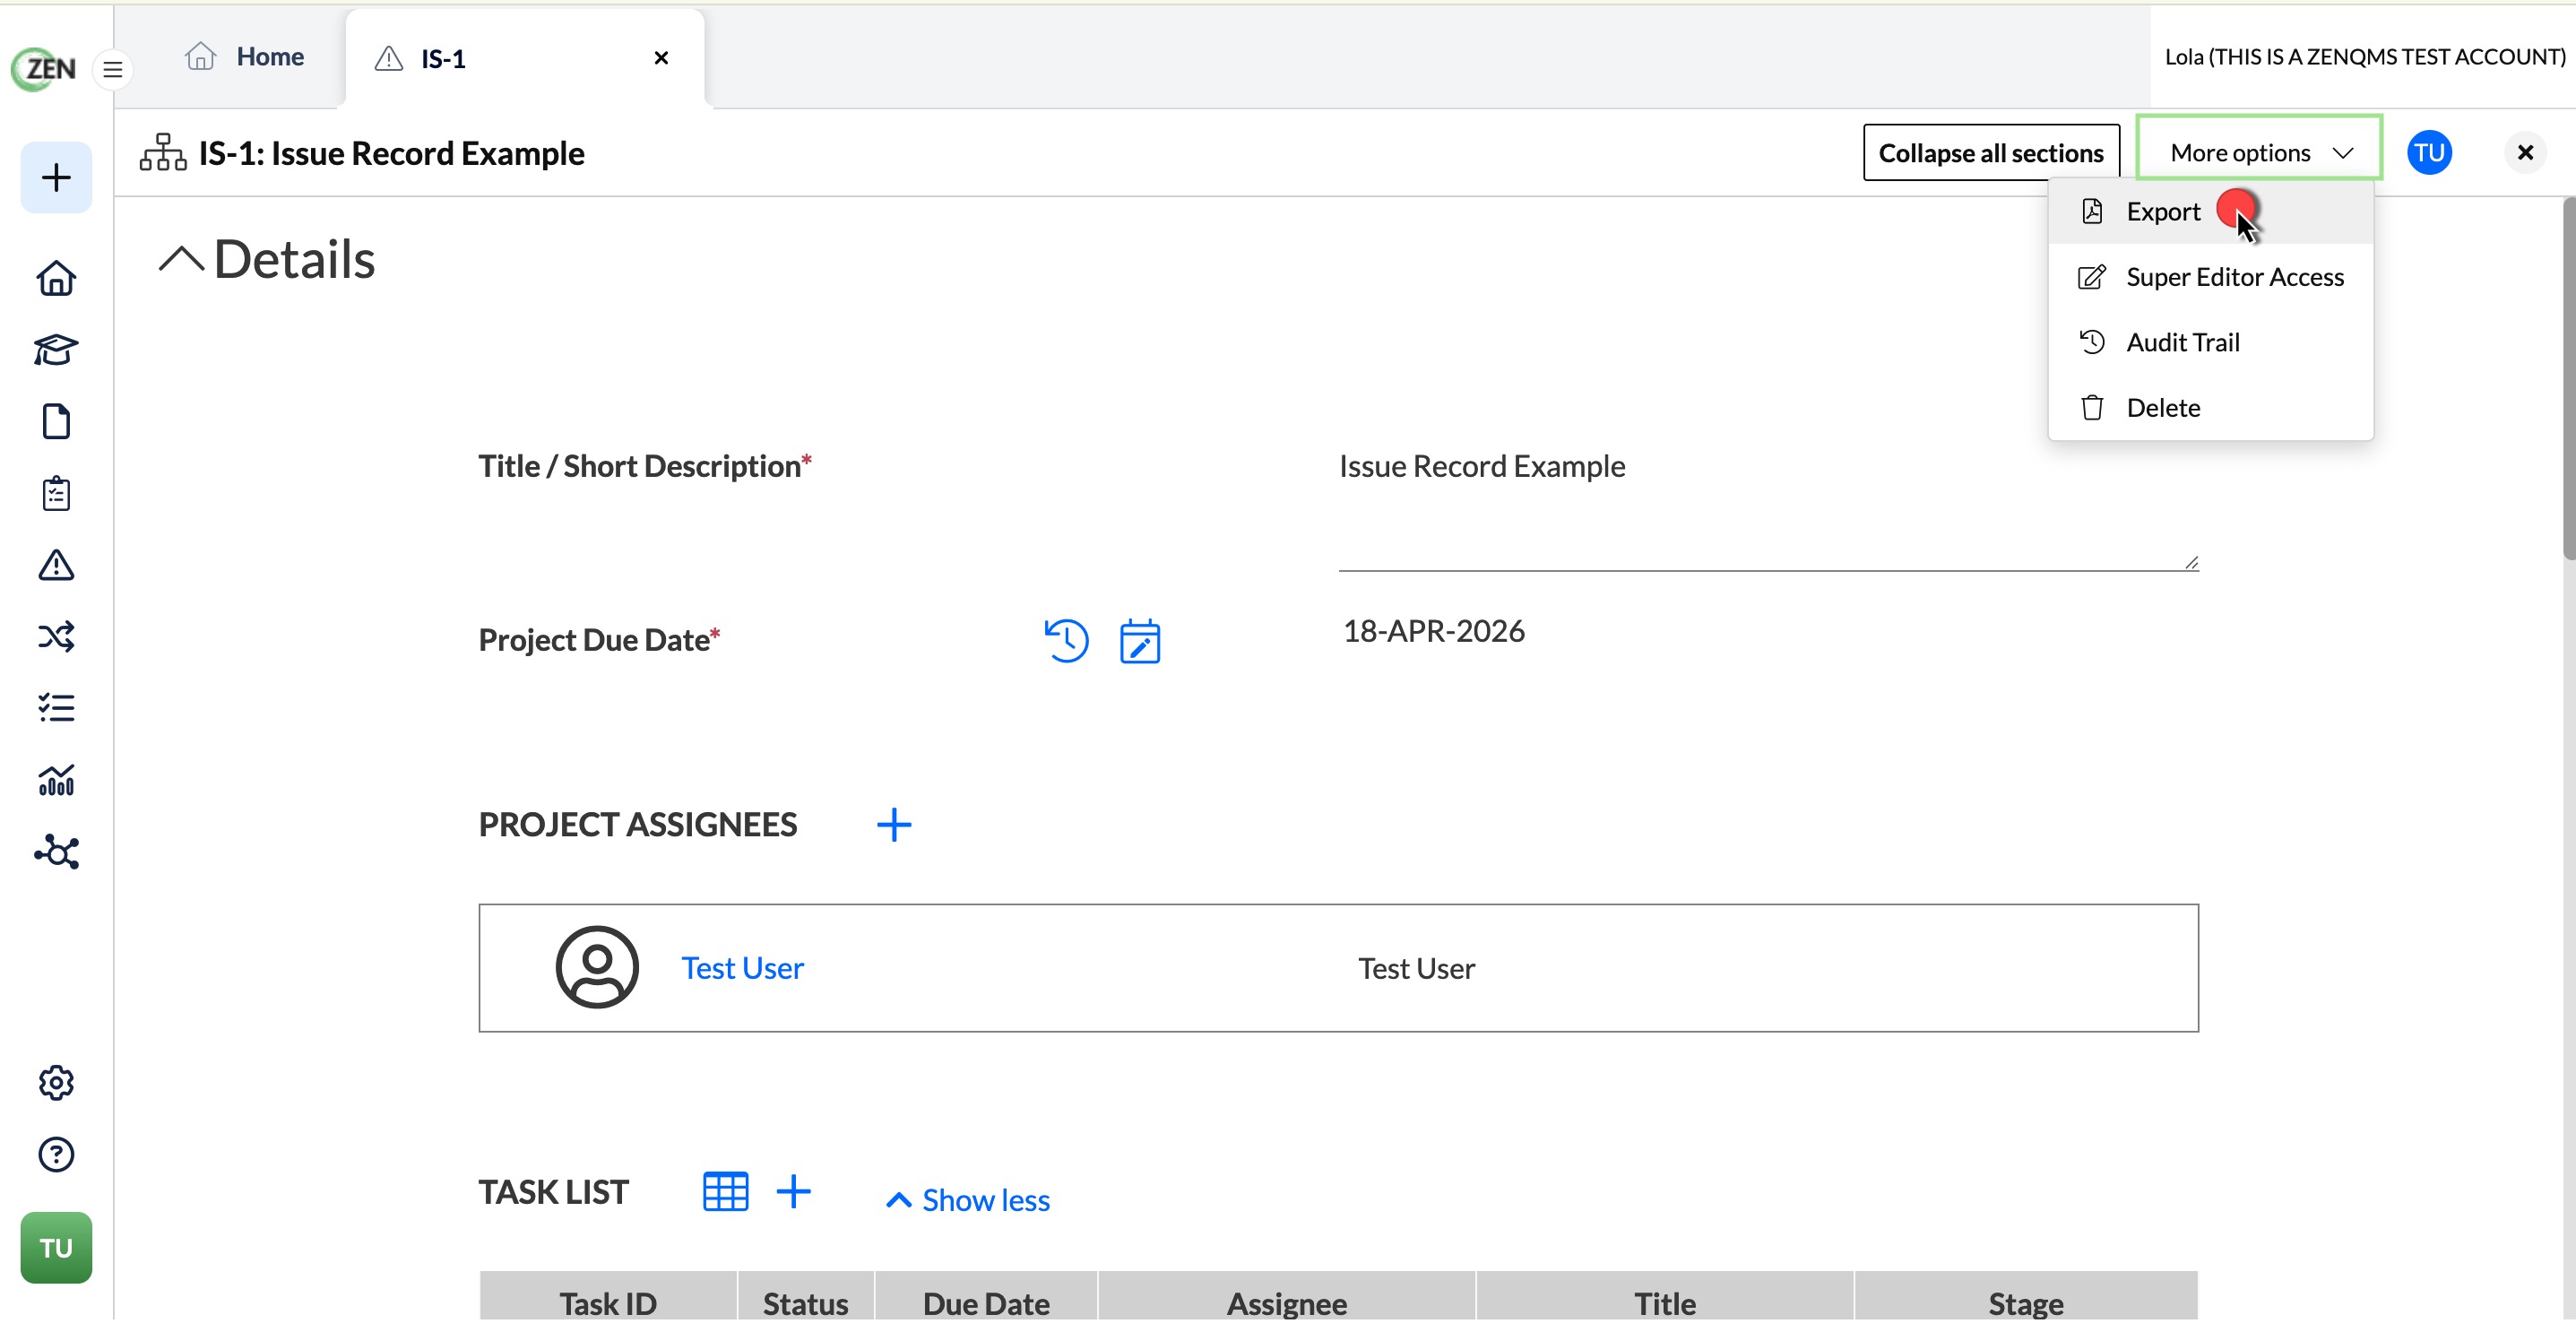Choose Super Editor Access menu item

click(x=2210, y=277)
